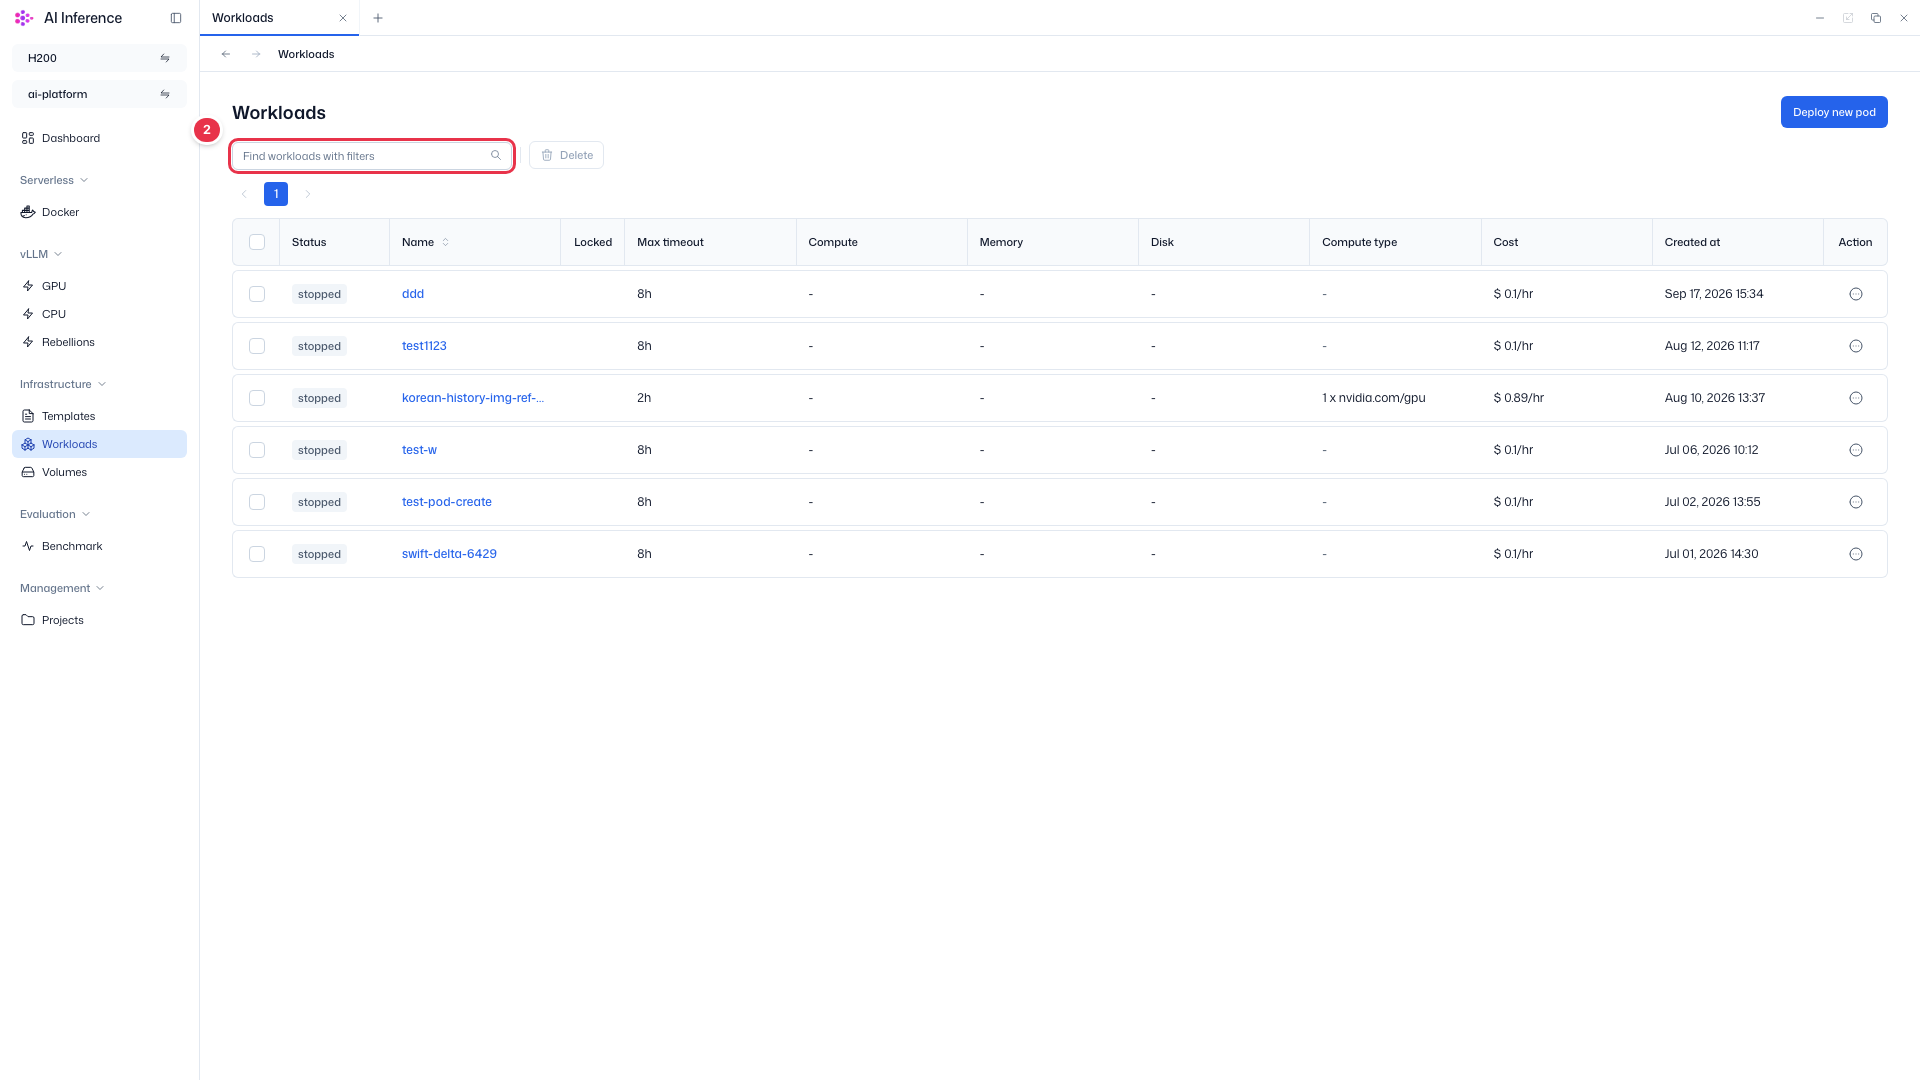The height and width of the screenshot is (1080, 1920).
Task: Open action menu for test-w row
Action: pyautogui.click(x=1856, y=450)
